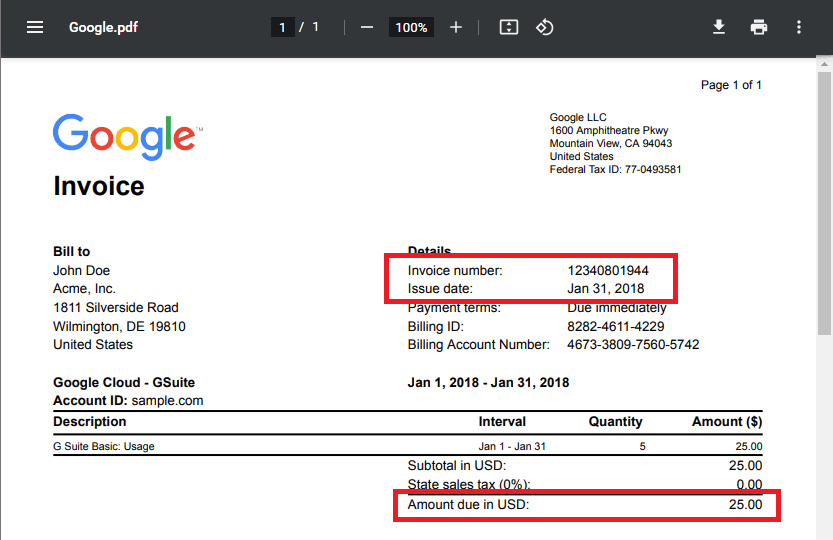The height and width of the screenshot is (540, 833).
Task: Click the invoice number 12340801944
Action: point(607,271)
